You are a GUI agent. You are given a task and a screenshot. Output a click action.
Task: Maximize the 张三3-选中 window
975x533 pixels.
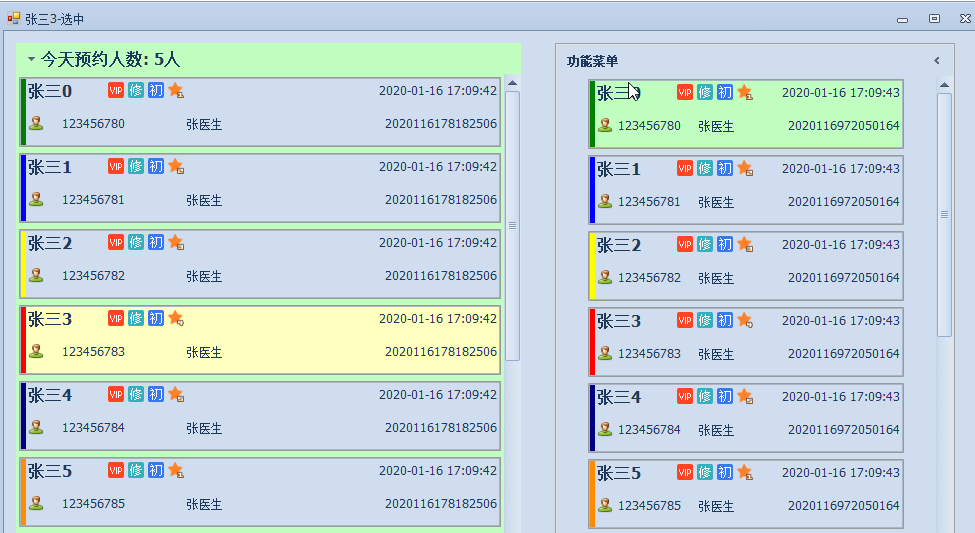tap(934, 19)
